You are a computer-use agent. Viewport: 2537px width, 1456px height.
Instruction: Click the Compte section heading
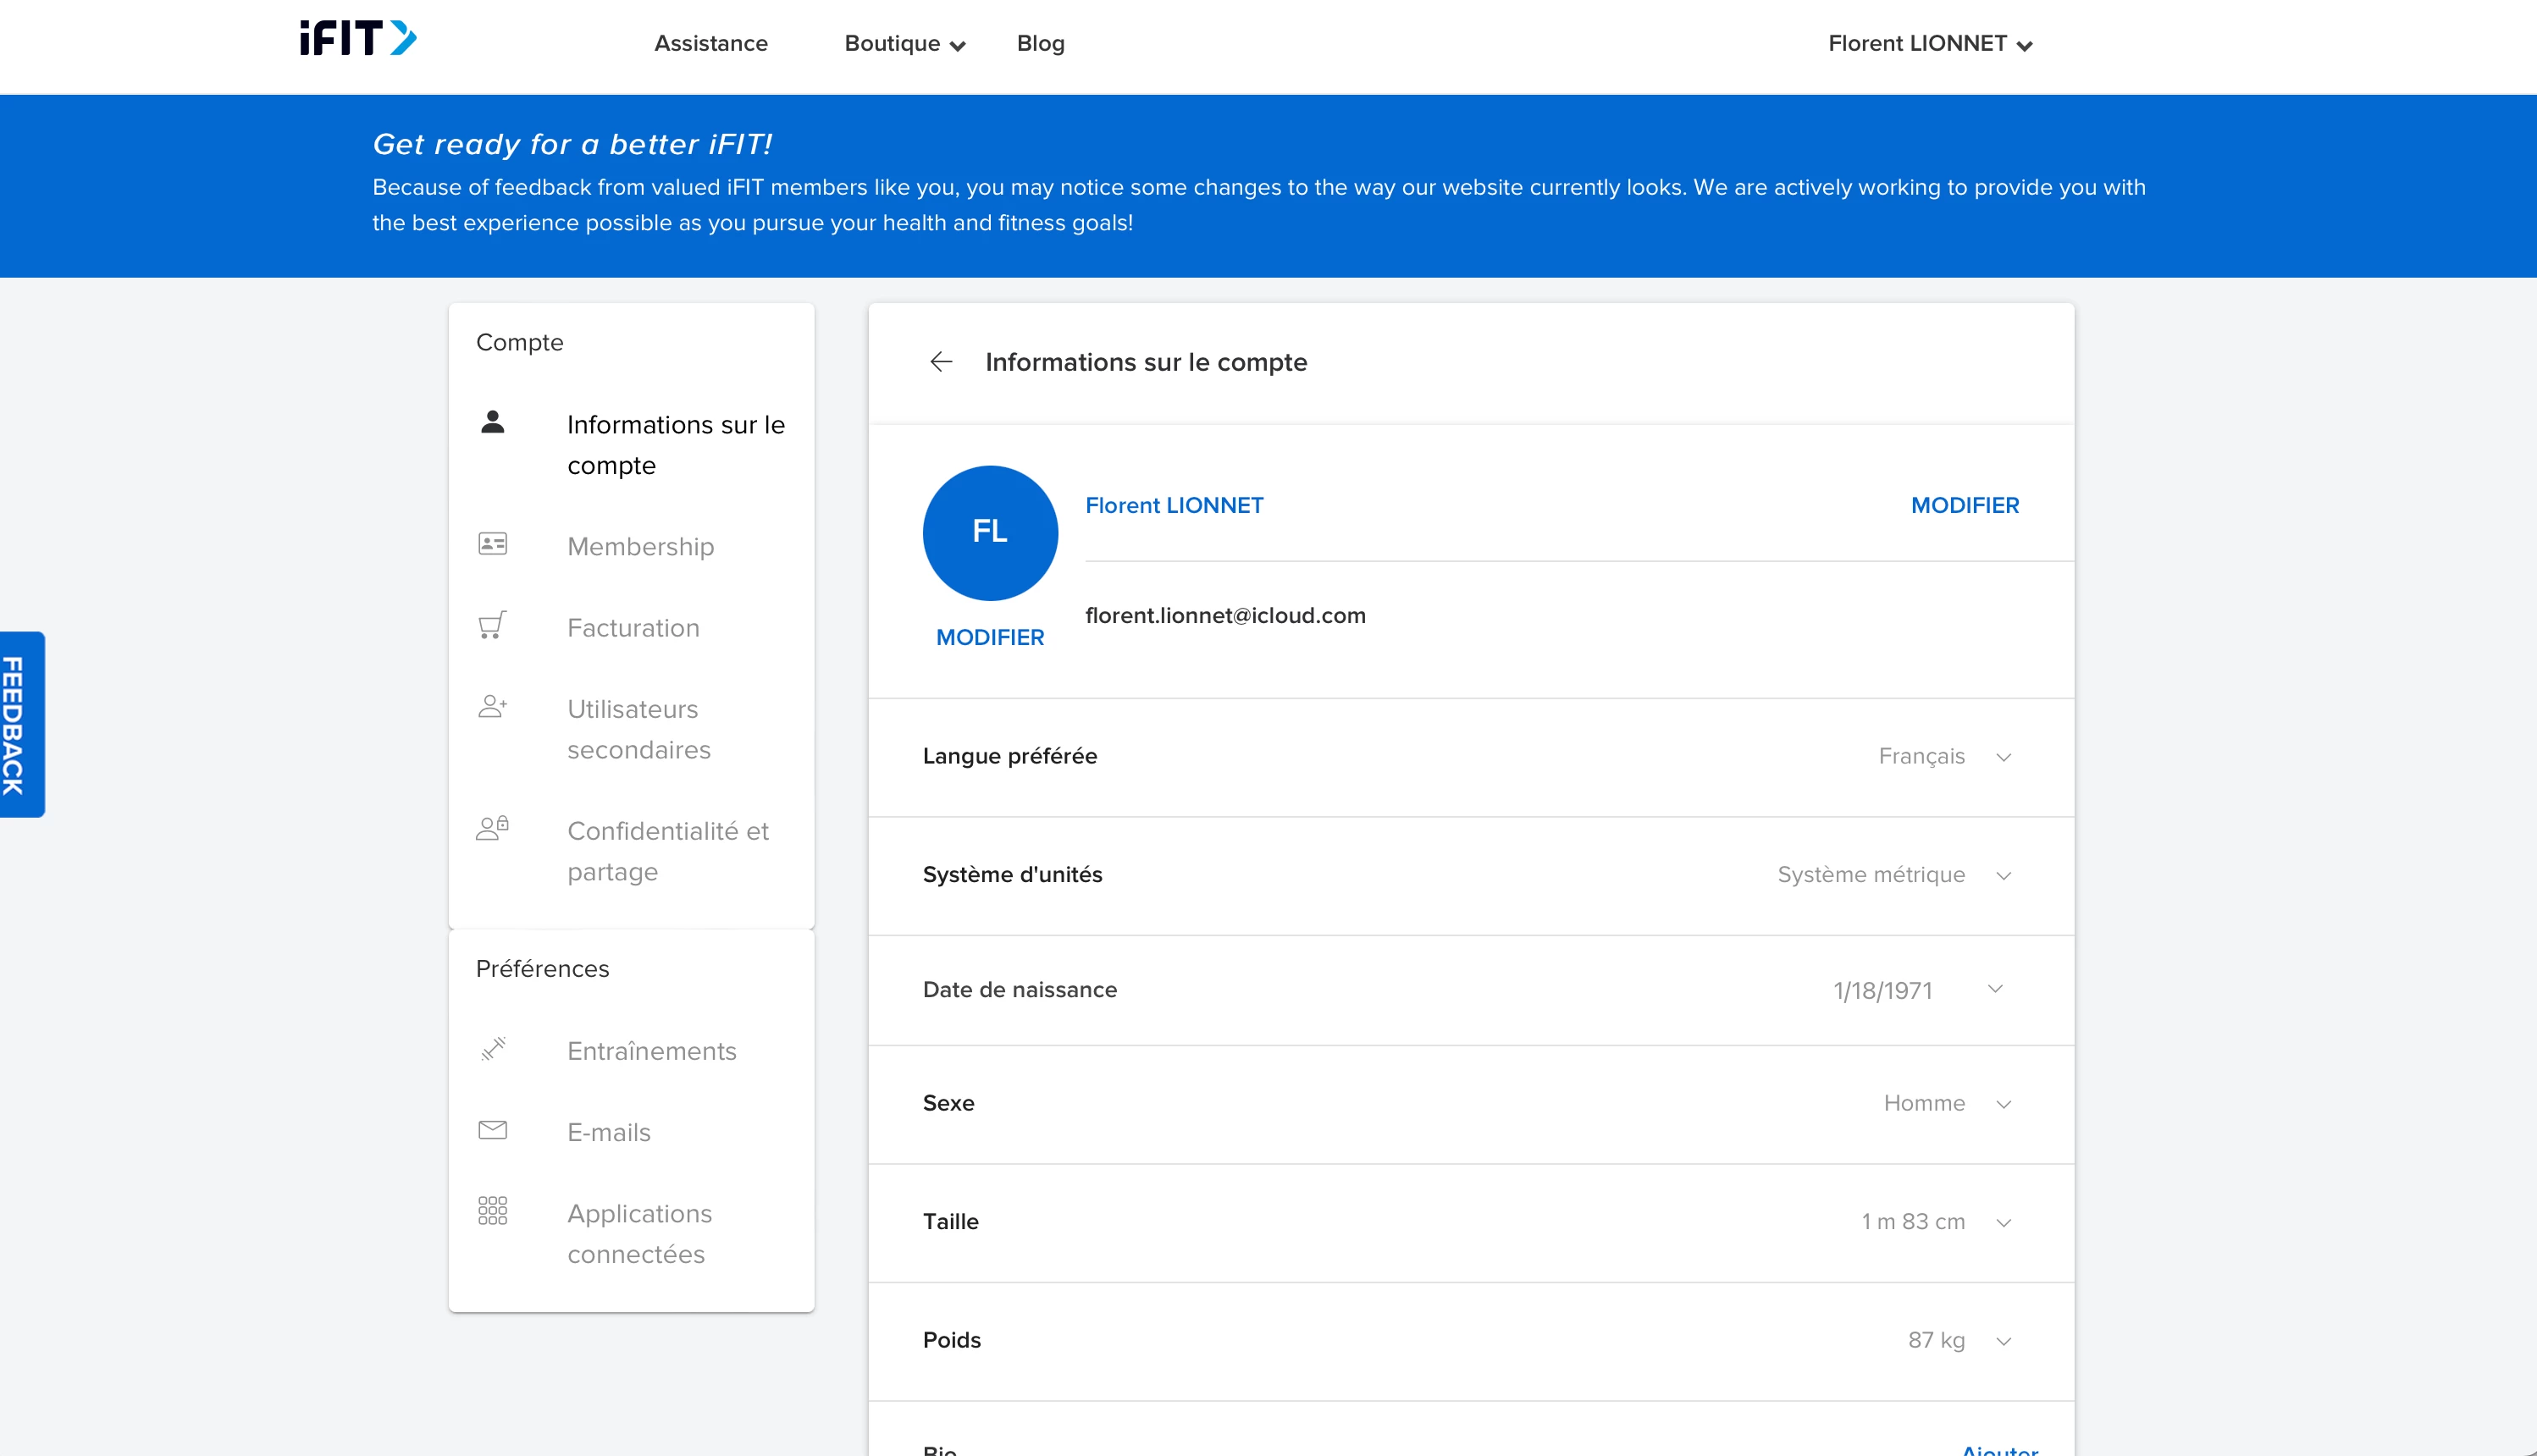tap(519, 342)
